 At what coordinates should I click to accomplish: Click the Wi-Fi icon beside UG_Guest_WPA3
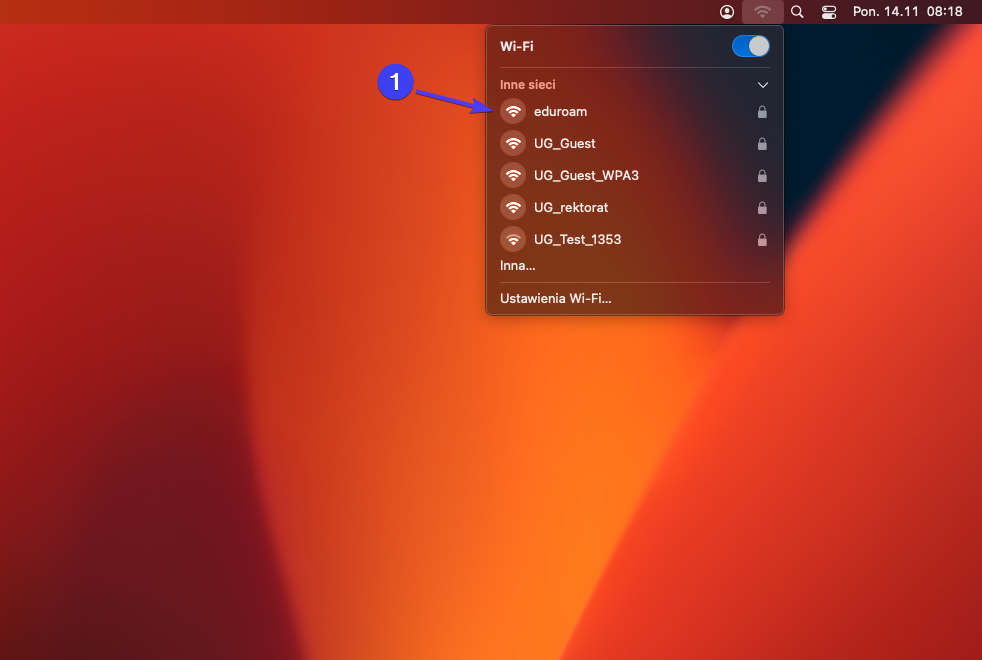(x=513, y=176)
